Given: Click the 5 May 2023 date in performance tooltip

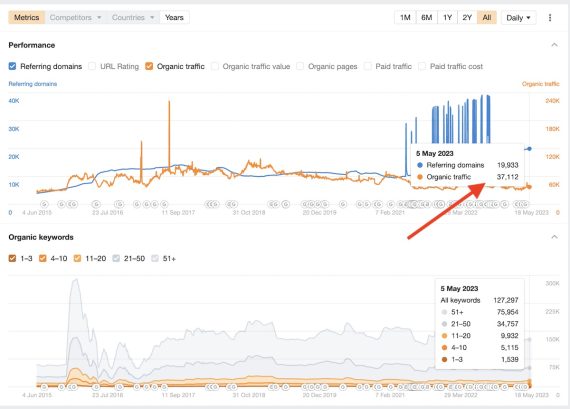Looking at the screenshot, I should pos(435,153).
